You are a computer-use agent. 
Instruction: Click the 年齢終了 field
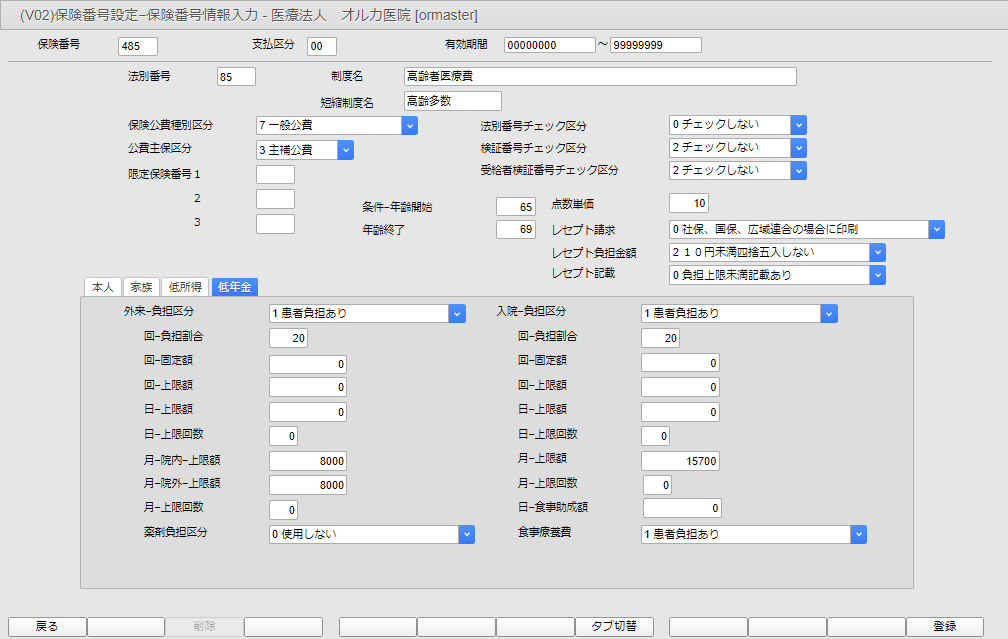(516, 230)
